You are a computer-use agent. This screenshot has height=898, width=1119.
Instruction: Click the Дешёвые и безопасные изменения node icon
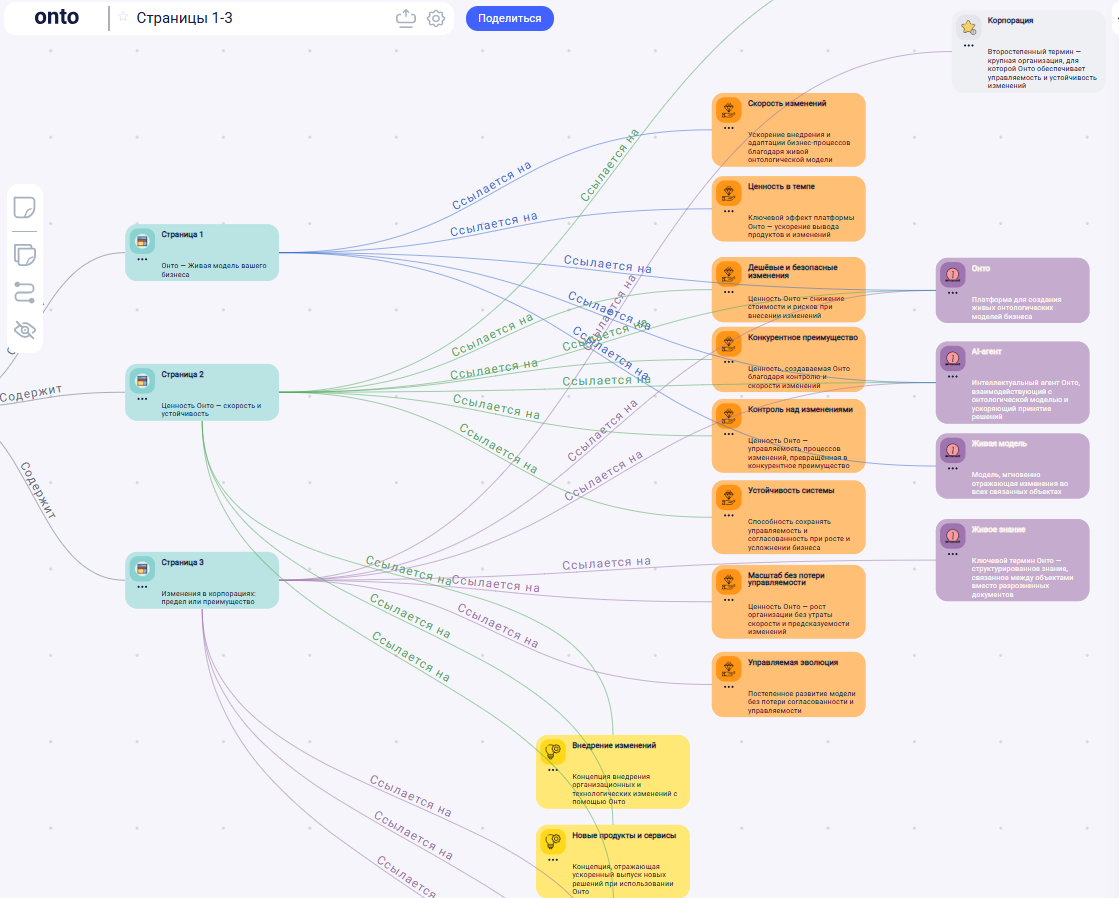(x=729, y=273)
